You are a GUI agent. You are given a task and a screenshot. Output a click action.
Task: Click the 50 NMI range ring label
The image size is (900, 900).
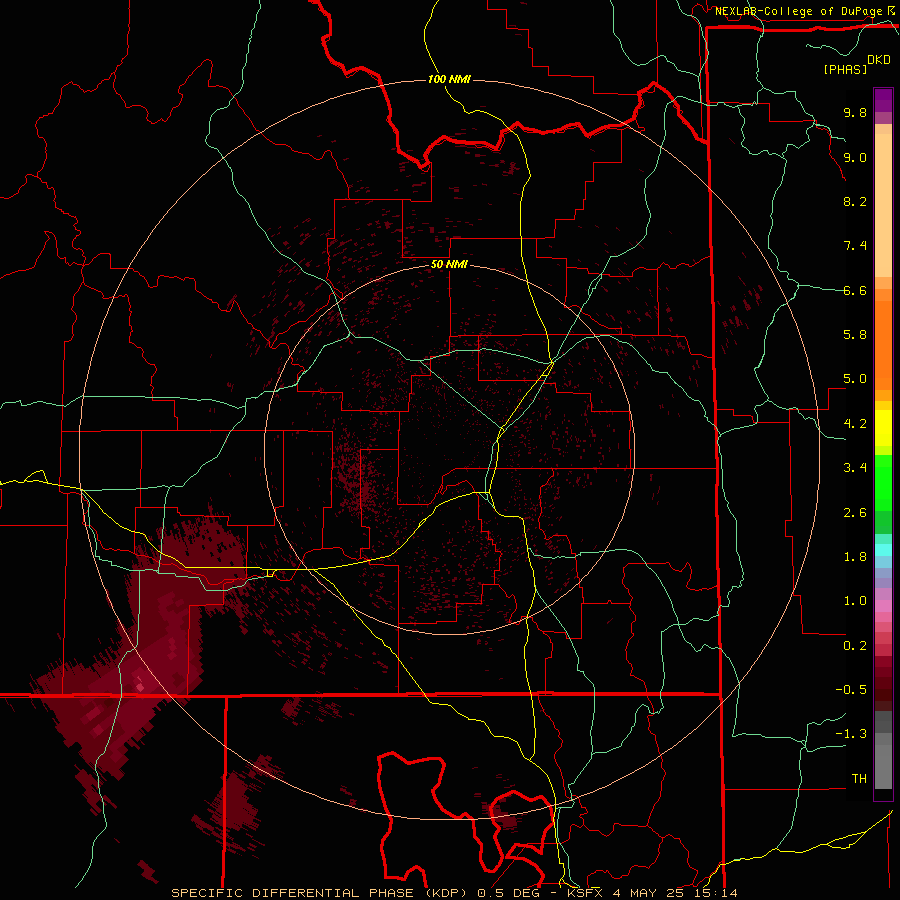point(449,265)
